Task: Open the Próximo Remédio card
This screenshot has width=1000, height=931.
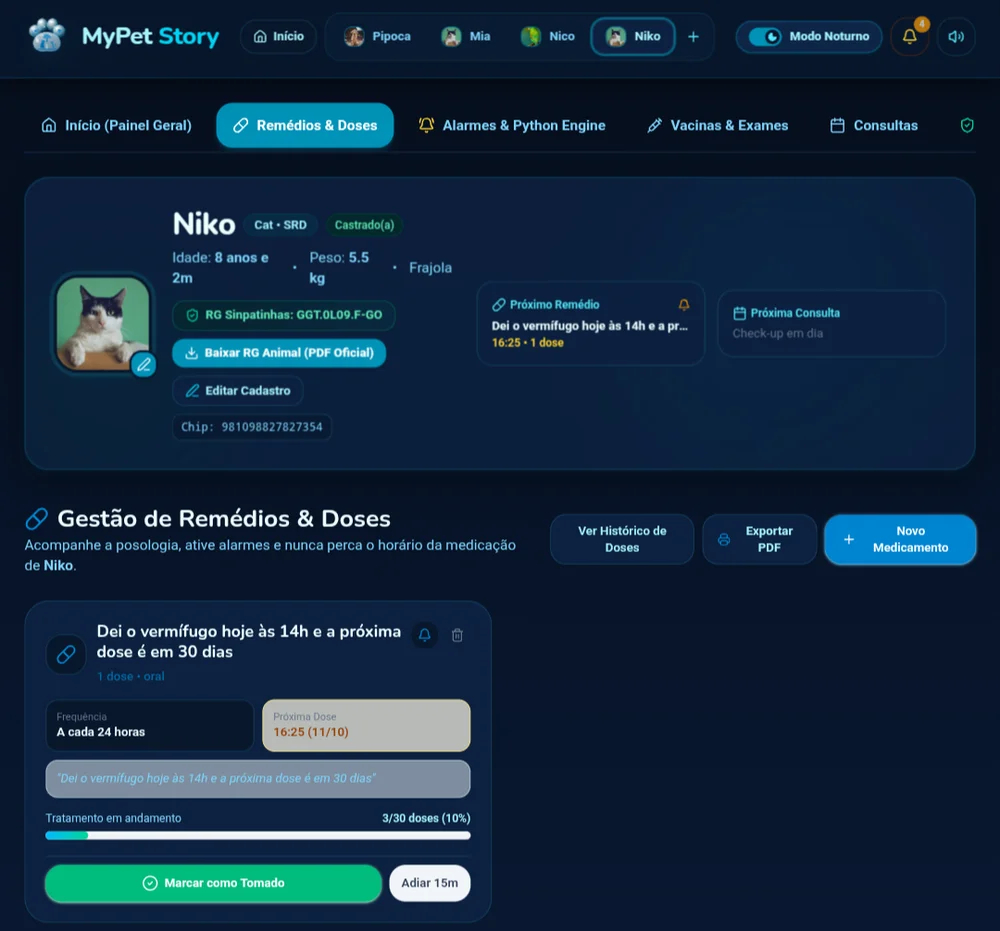Action: pyautogui.click(x=591, y=323)
